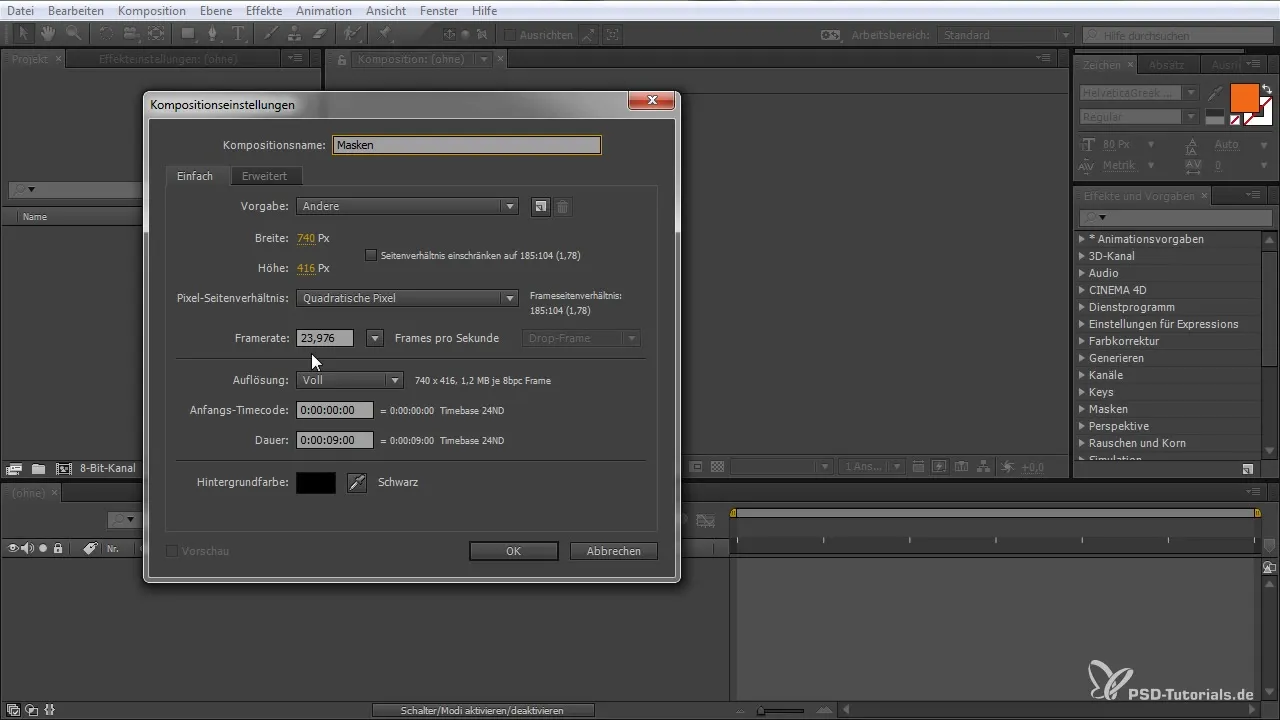1280x720 pixels.
Task: Click new item icon in Effekte und Vorgaben panel
Action: [x=1248, y=468]
